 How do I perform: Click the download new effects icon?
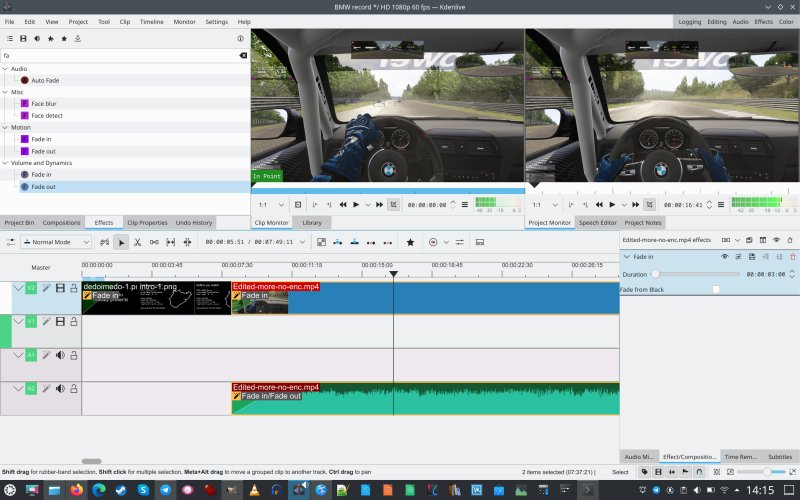[x=79, y=39]
